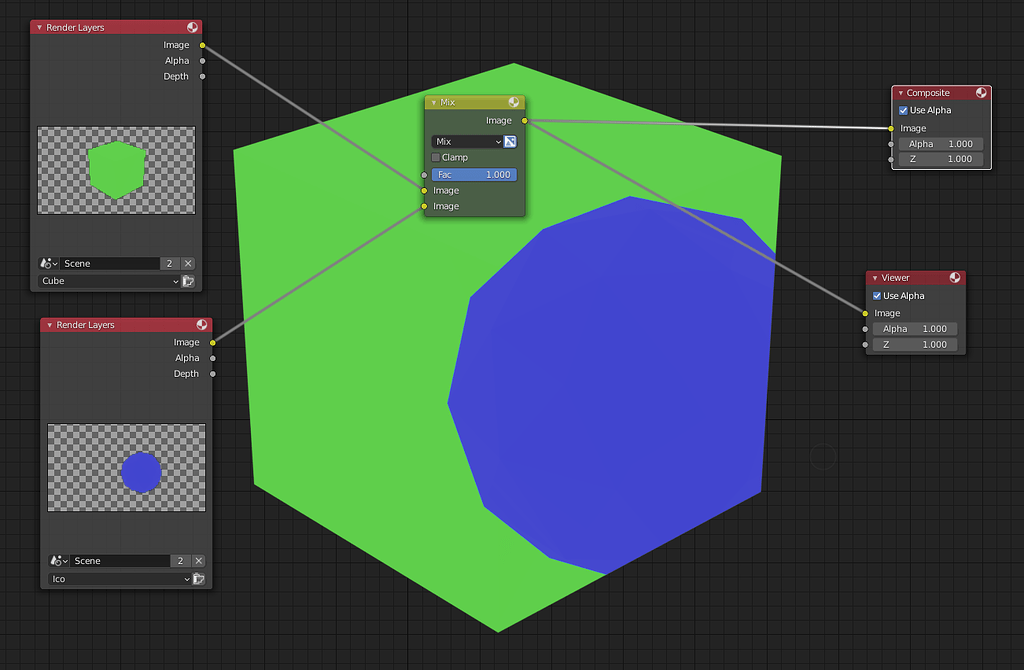
Task: Click render button beside the Cube layer dropdown
Action: 188,281
